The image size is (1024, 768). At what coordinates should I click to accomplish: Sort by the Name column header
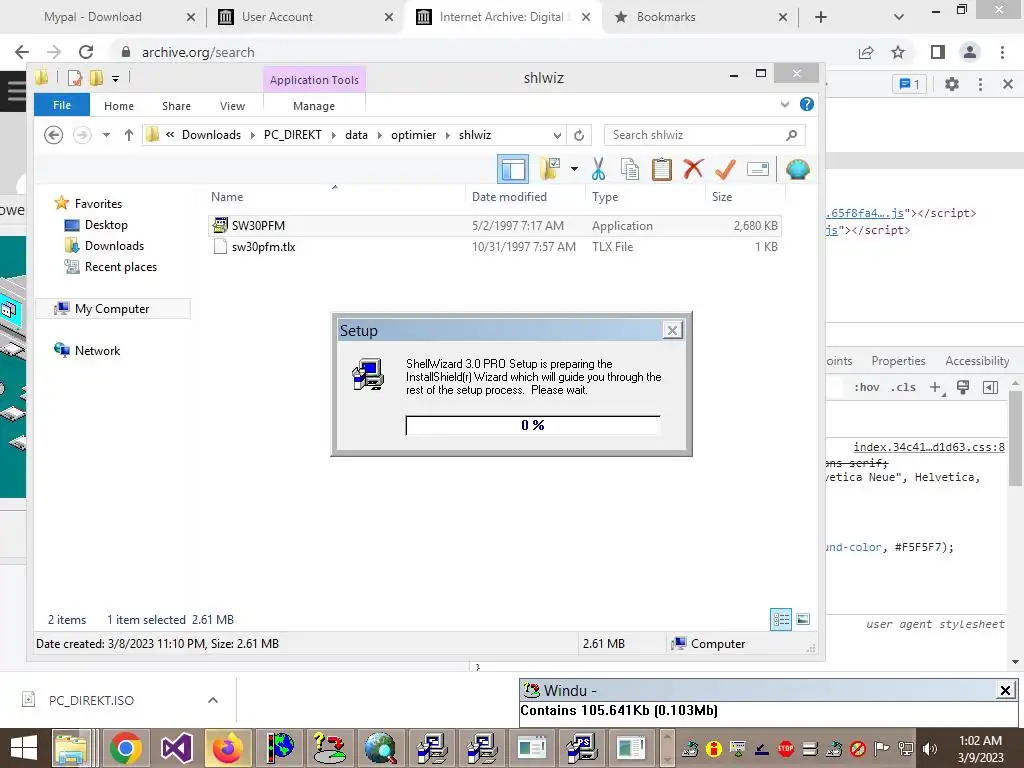coord(227,197)
